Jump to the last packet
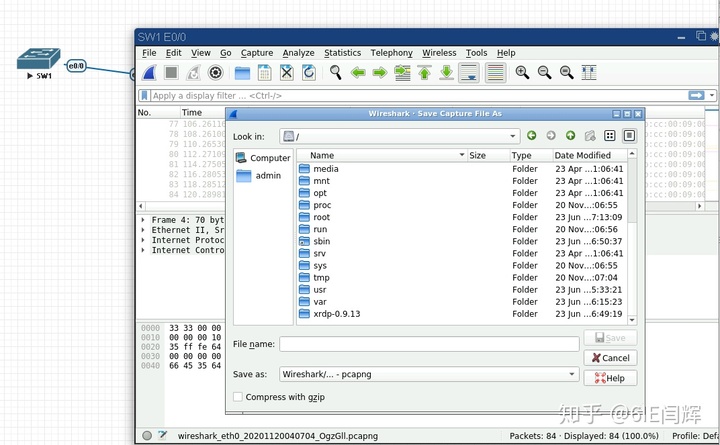Image resolution: width=720 pixels, height=445 pixels. coord(446,73)
